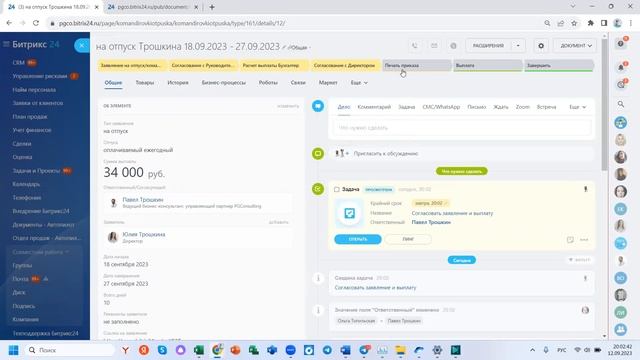
Task: Open a new browser tab with plus
Action: pos(212,7)
